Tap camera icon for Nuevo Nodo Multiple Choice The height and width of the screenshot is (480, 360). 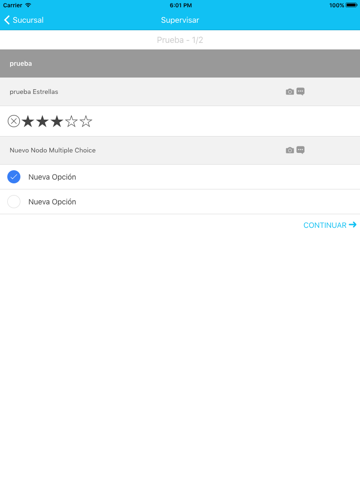[x=290, y=150]
